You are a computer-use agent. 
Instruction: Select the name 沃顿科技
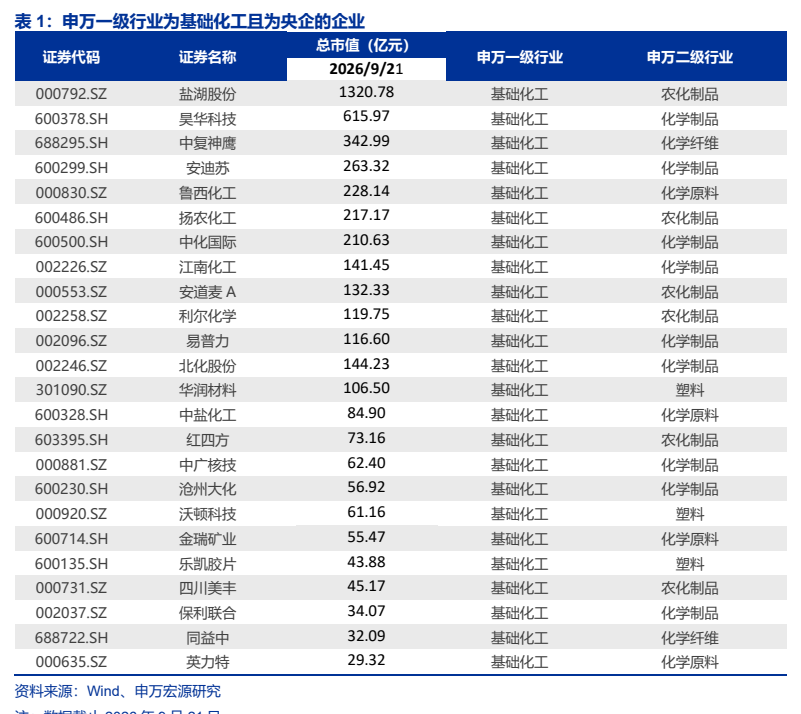tap(207, 514)
